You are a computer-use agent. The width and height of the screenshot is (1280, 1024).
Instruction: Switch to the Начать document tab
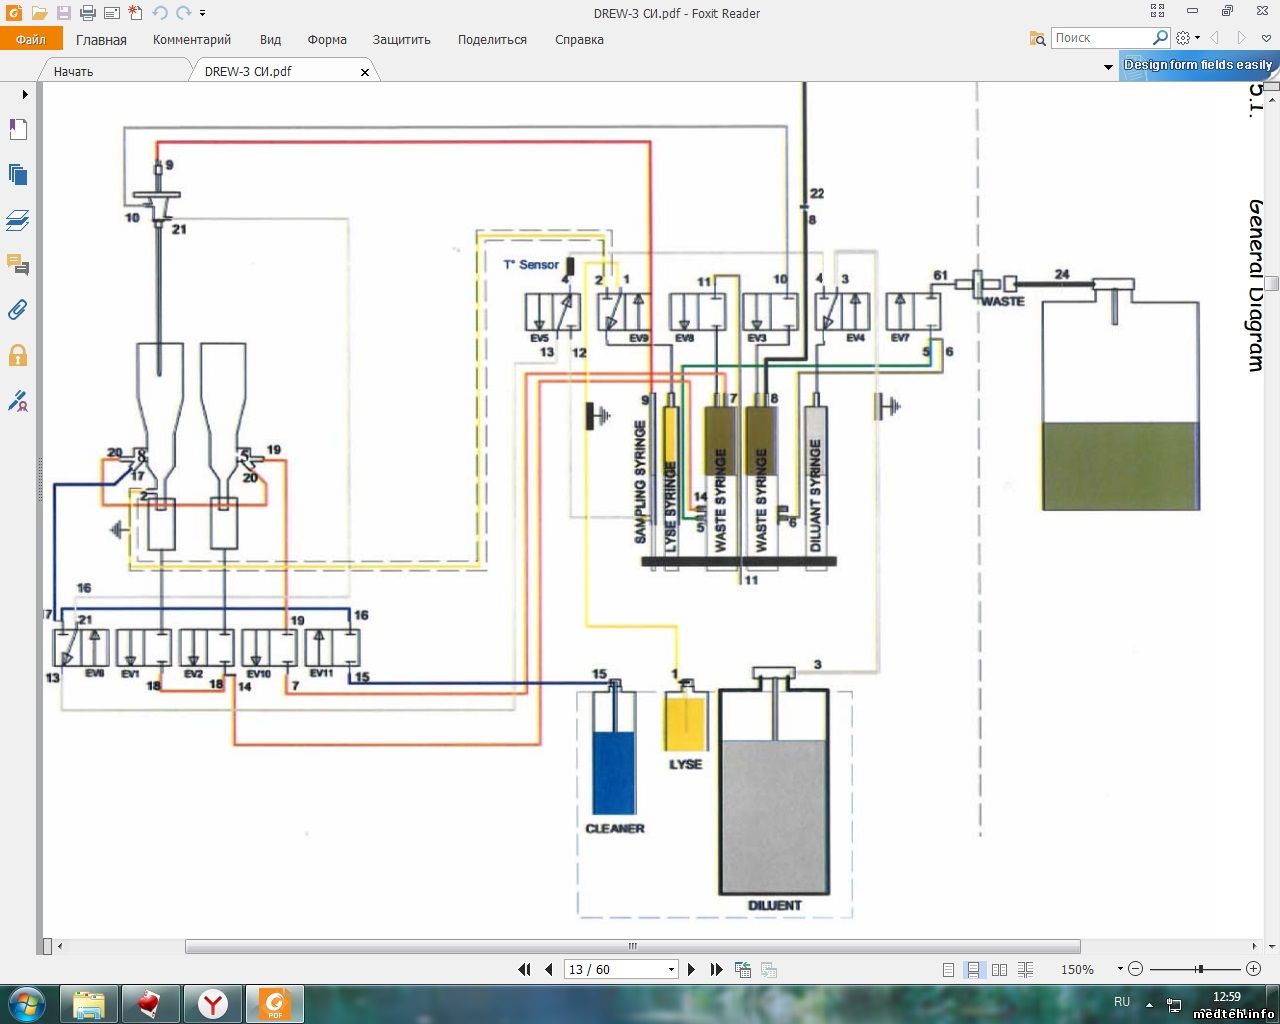coord(74,71)
